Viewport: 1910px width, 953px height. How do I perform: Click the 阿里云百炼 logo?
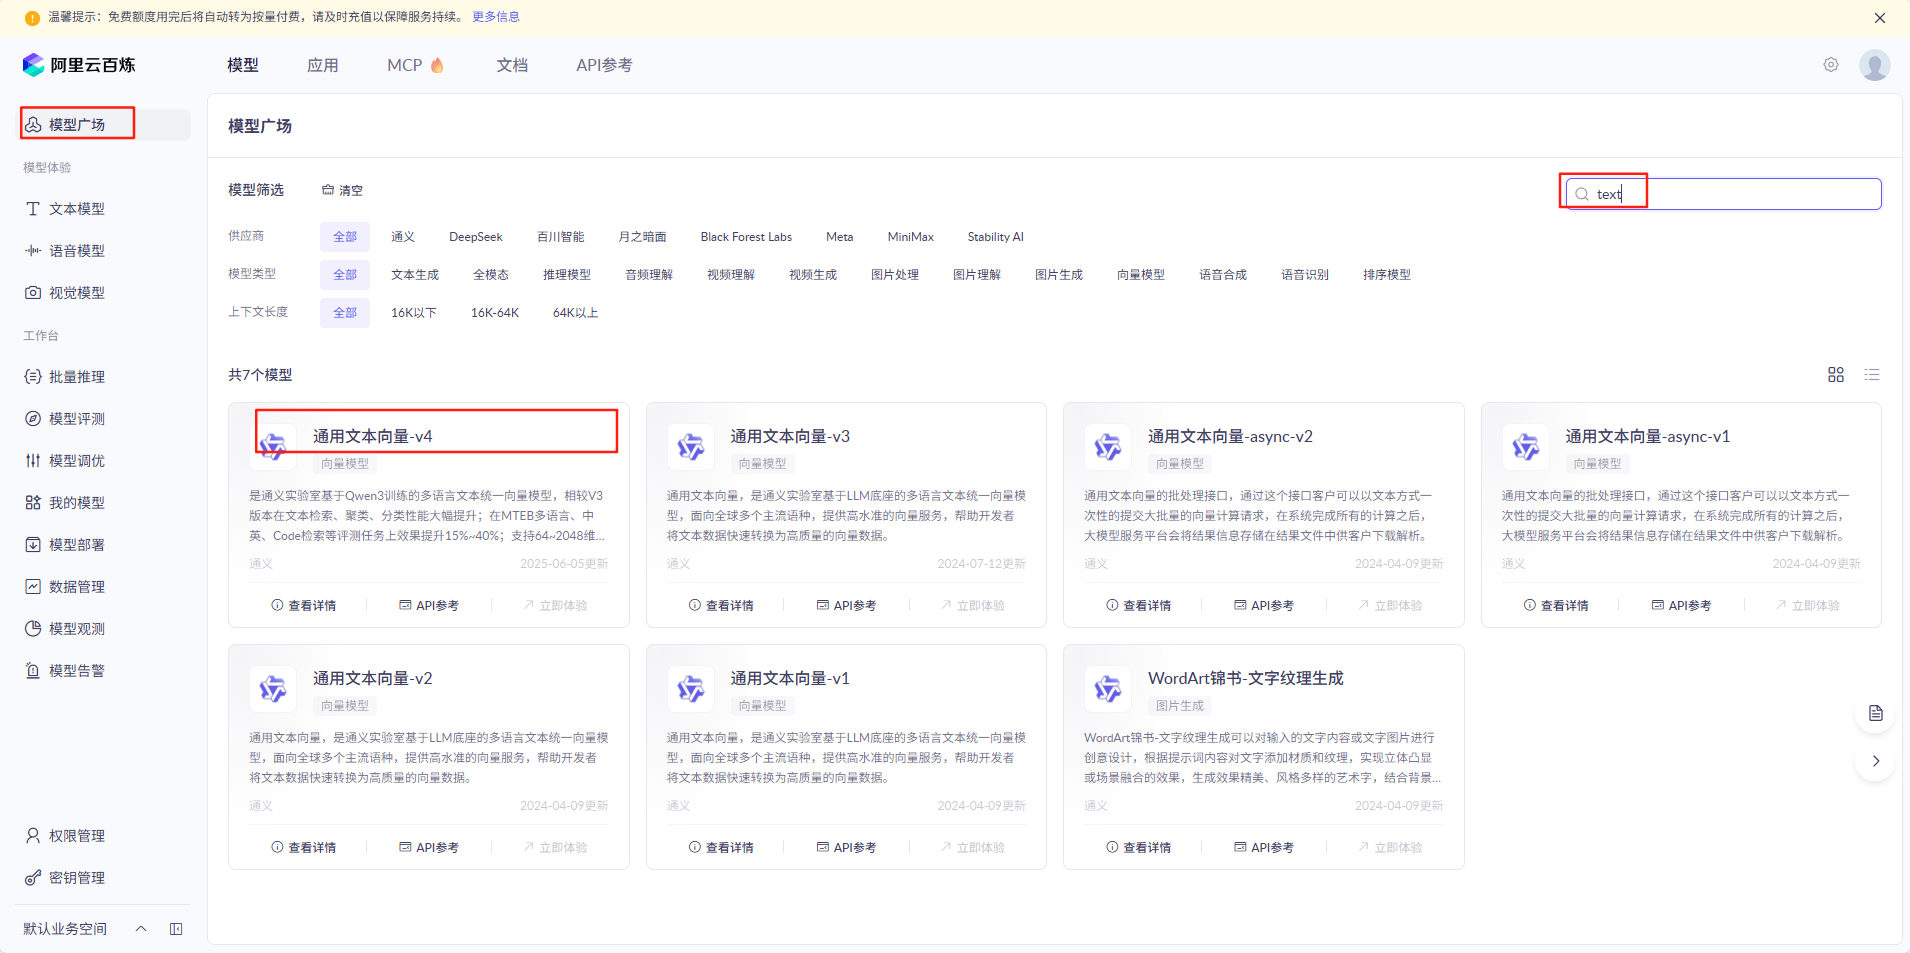(79, 65)
